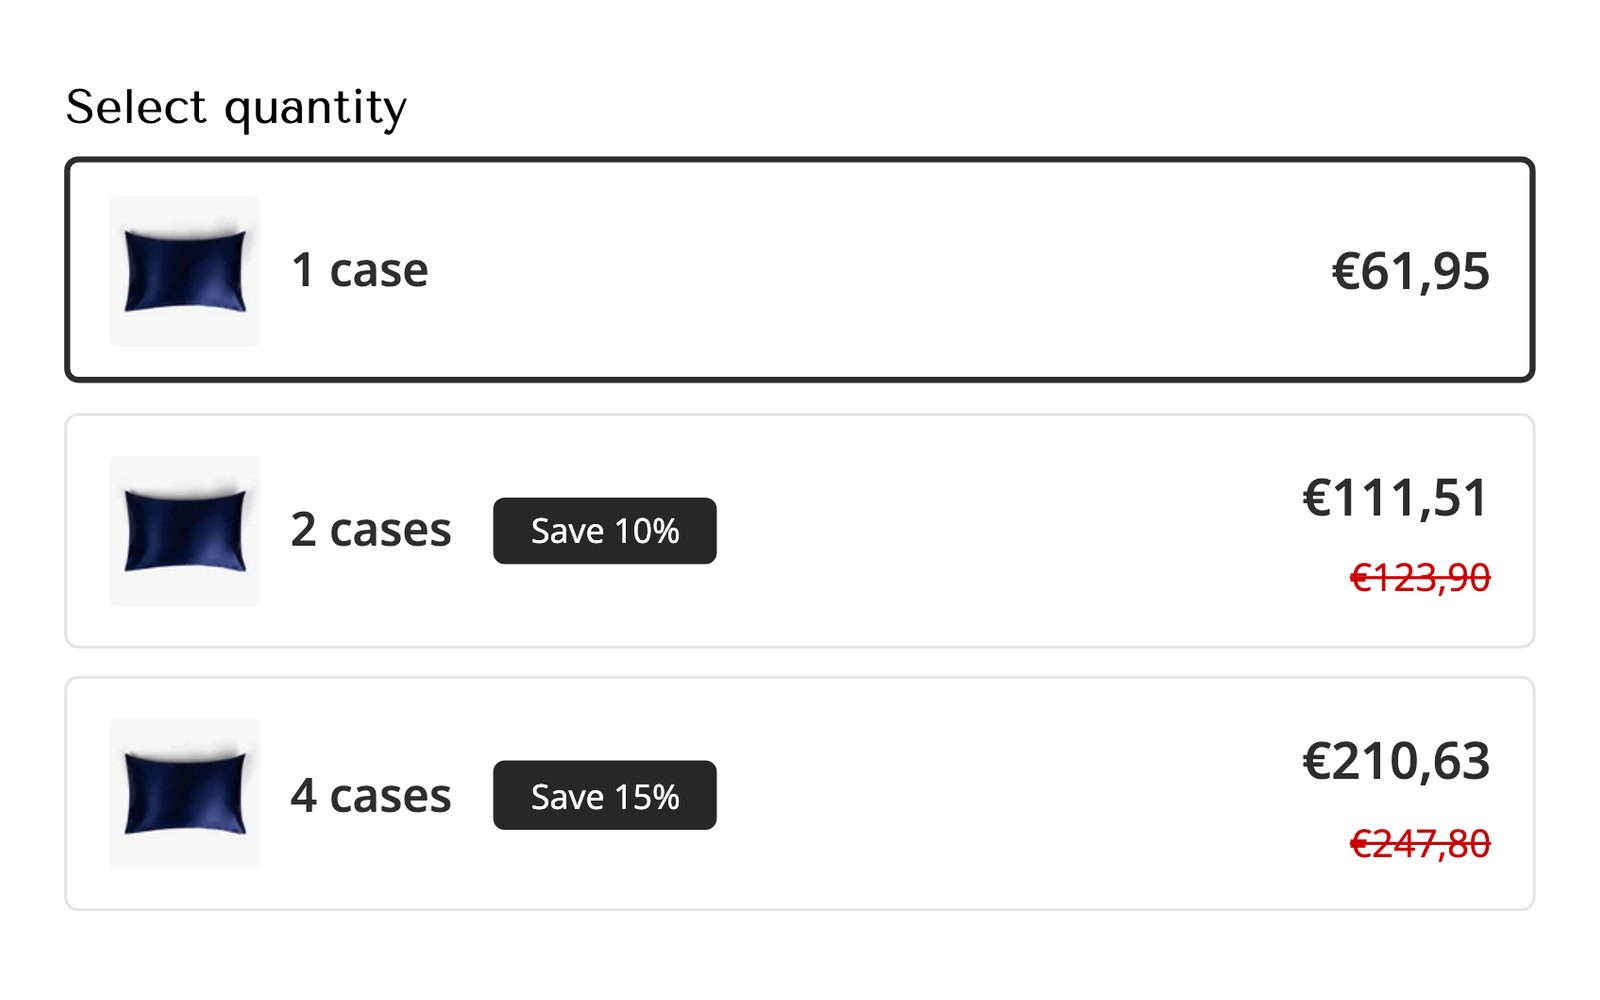Click the pillowcase image beside 2 cases
The width and height of the screenshot is (1600, 1000).
point(185,531)
